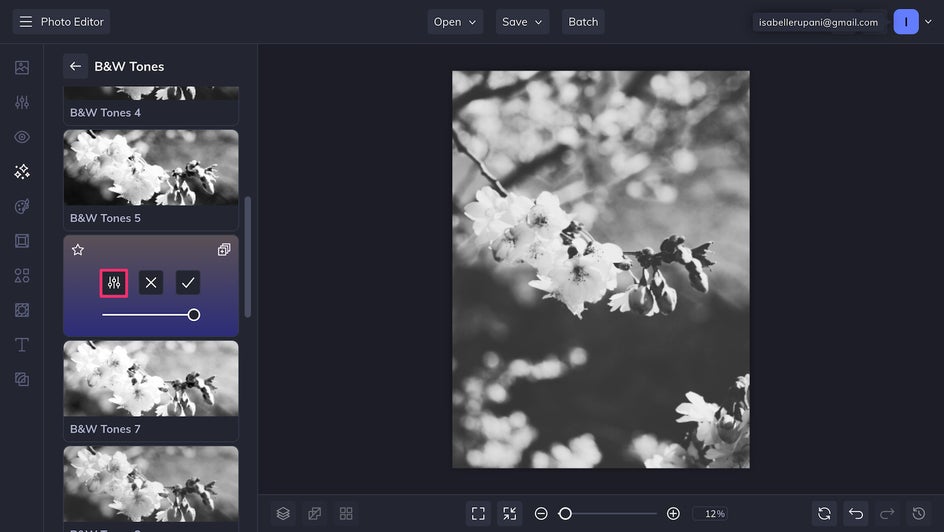Screen dimensions: 944x532
Task: Open the Graphics shapes sidebar icon
Action: tap(22, 276)
